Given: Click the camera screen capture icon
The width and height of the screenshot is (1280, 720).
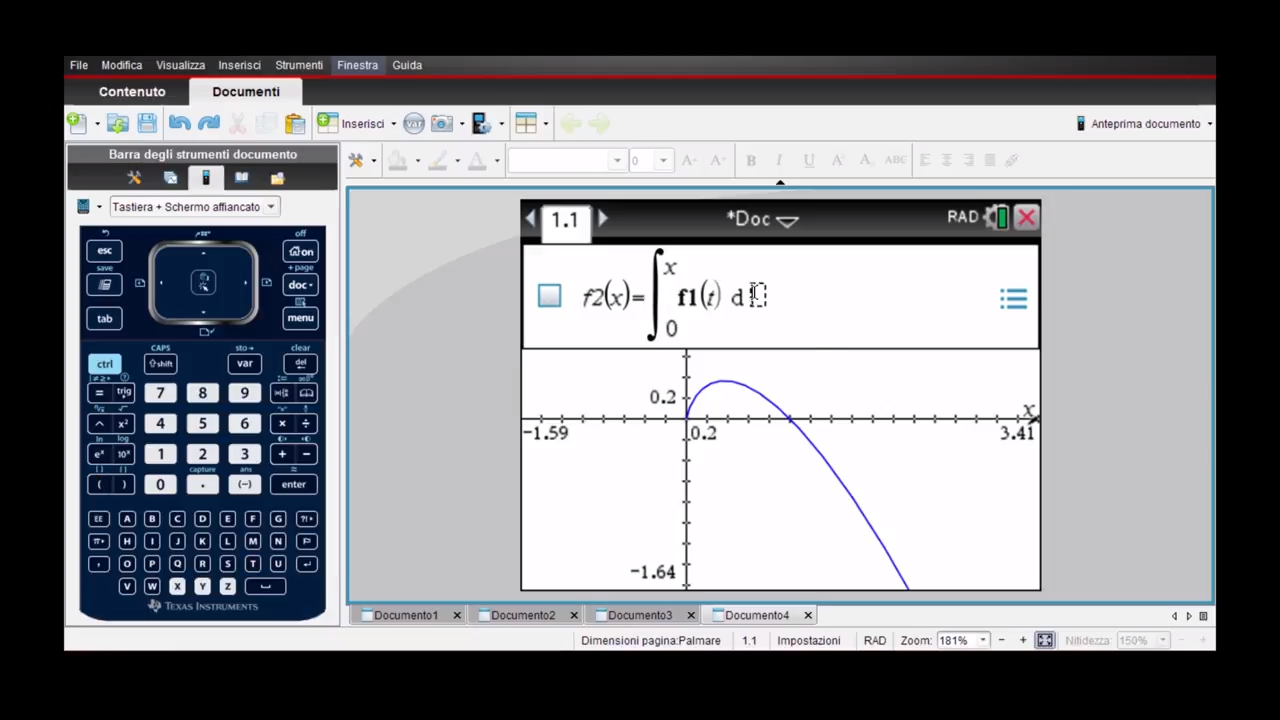Looking at the screenshot, I should [442, 124].
